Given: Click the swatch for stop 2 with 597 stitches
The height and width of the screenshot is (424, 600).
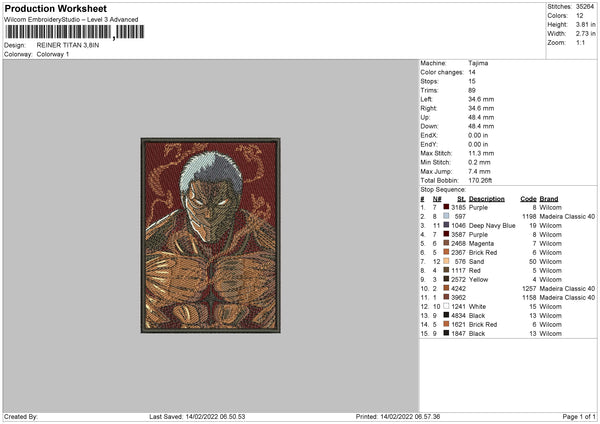Looking at the screenshot, I should click(448, 217).
